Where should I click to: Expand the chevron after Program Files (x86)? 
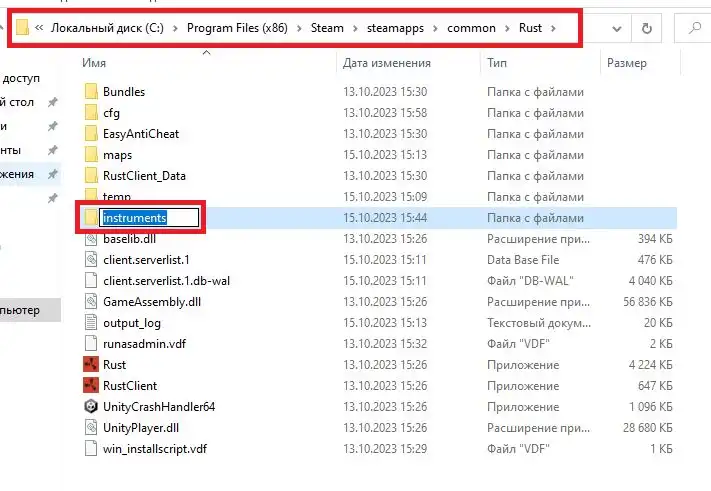click(299, 29)
